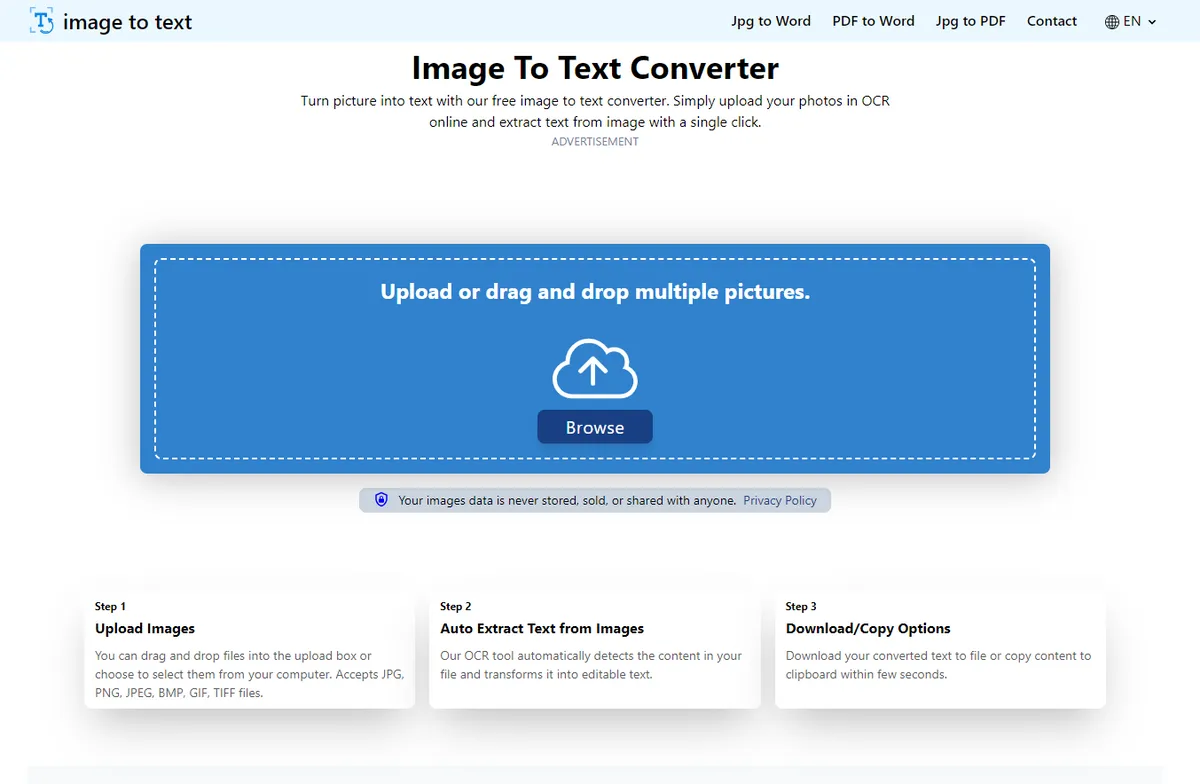Select the Jpg to Word menu item
Image resolution: width=1200 pixels, height=784 pixels.
(x=771, y=20)
